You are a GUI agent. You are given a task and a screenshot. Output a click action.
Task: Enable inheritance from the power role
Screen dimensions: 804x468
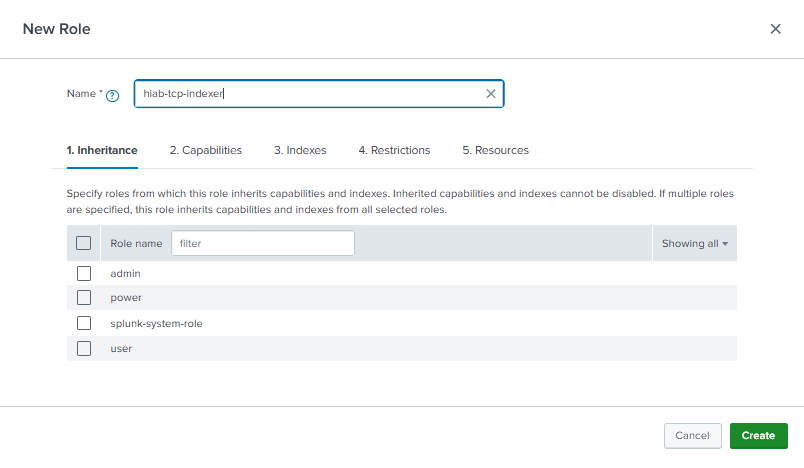pyautogui.click(x=84, y=298)
